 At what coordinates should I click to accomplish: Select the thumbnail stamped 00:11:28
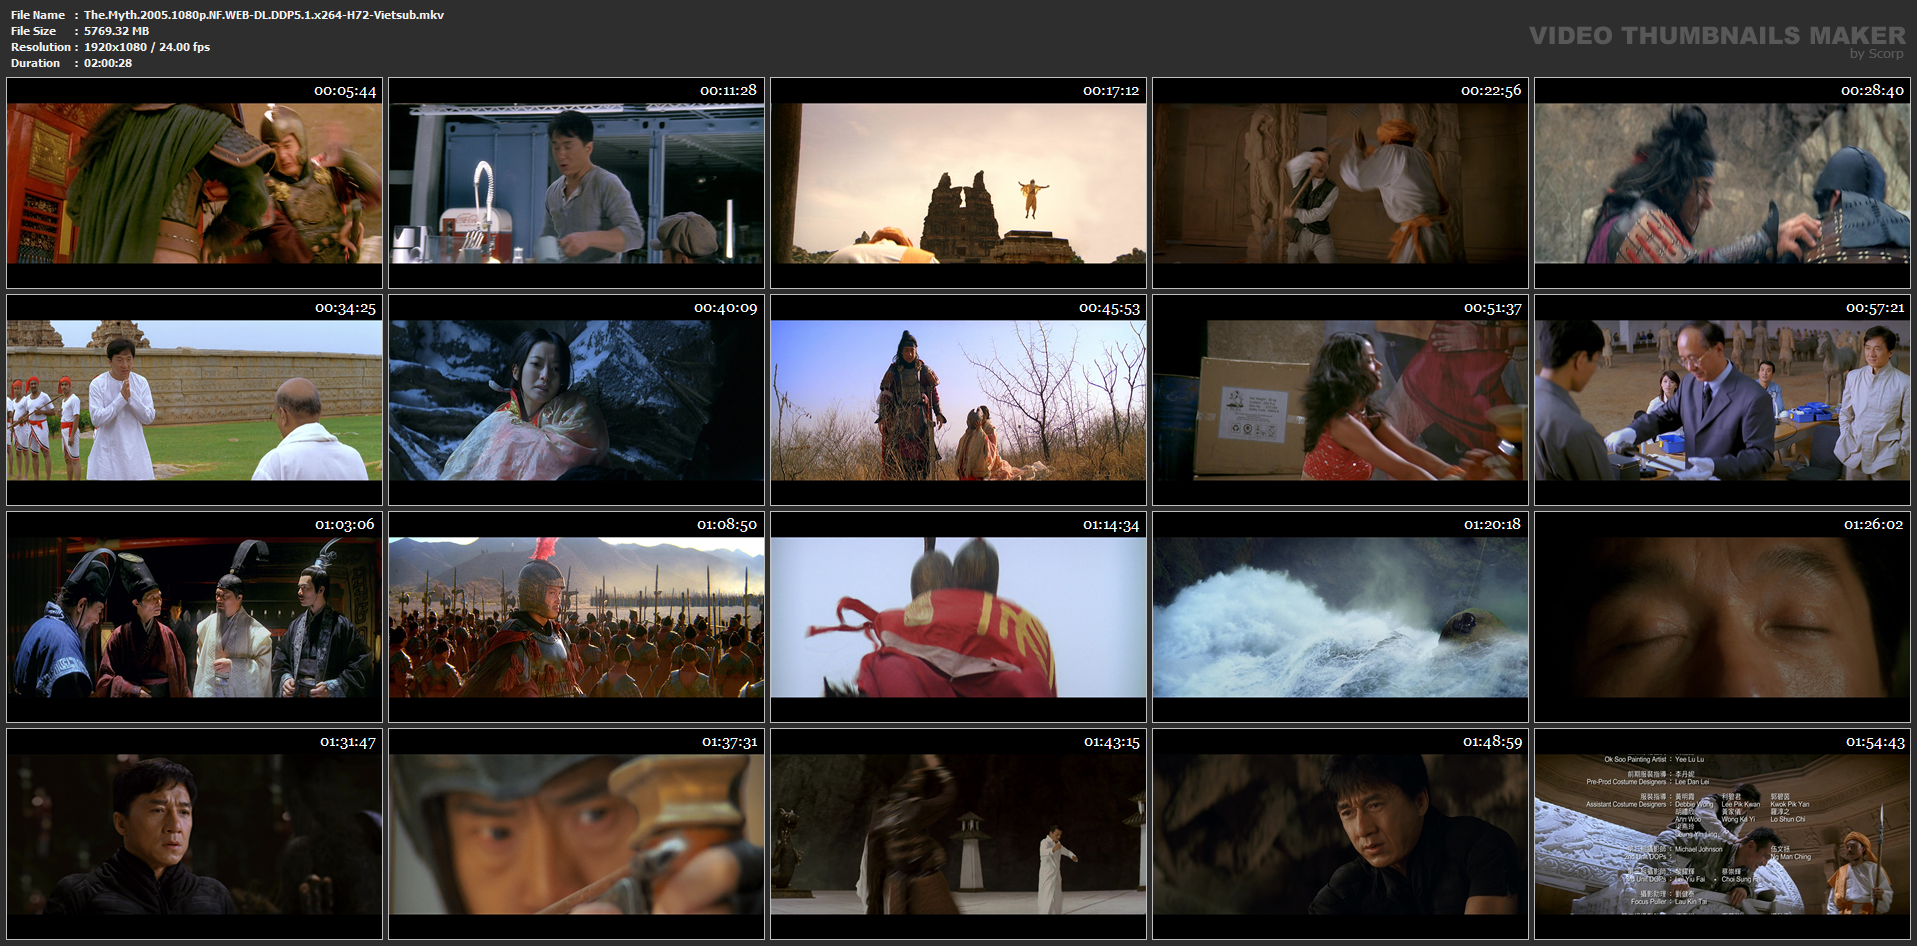pos(577,183)
